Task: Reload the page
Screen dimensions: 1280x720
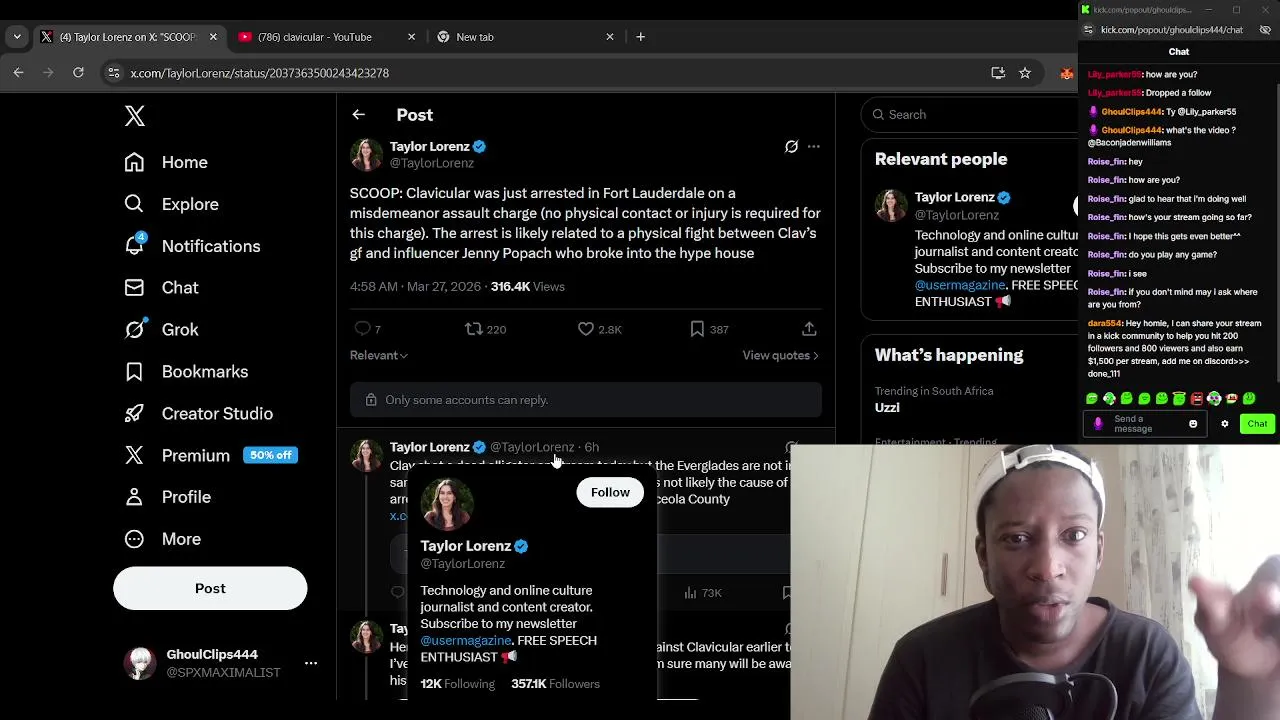Action: 78,73
